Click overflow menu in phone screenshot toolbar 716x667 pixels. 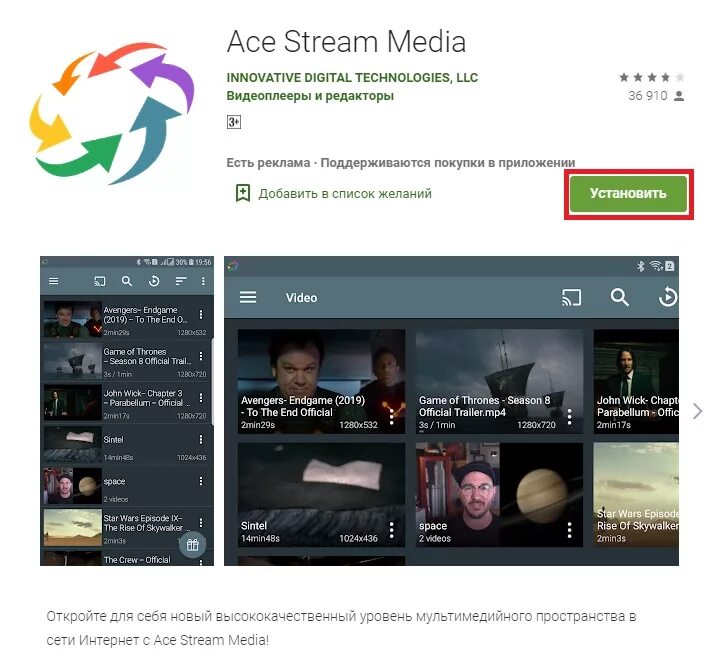tap(203, 281)
